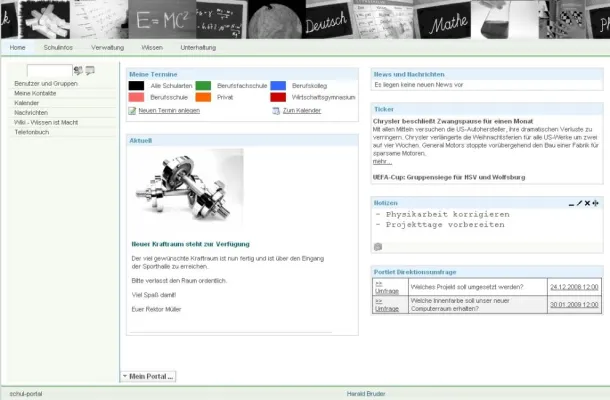Open the Unterhaltung menu
The image size is (610, 400).
(x=198, y=47)
